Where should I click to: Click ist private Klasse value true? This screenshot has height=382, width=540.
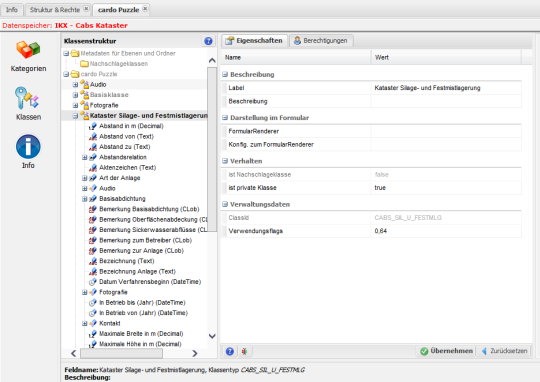[x=446, y=188]
